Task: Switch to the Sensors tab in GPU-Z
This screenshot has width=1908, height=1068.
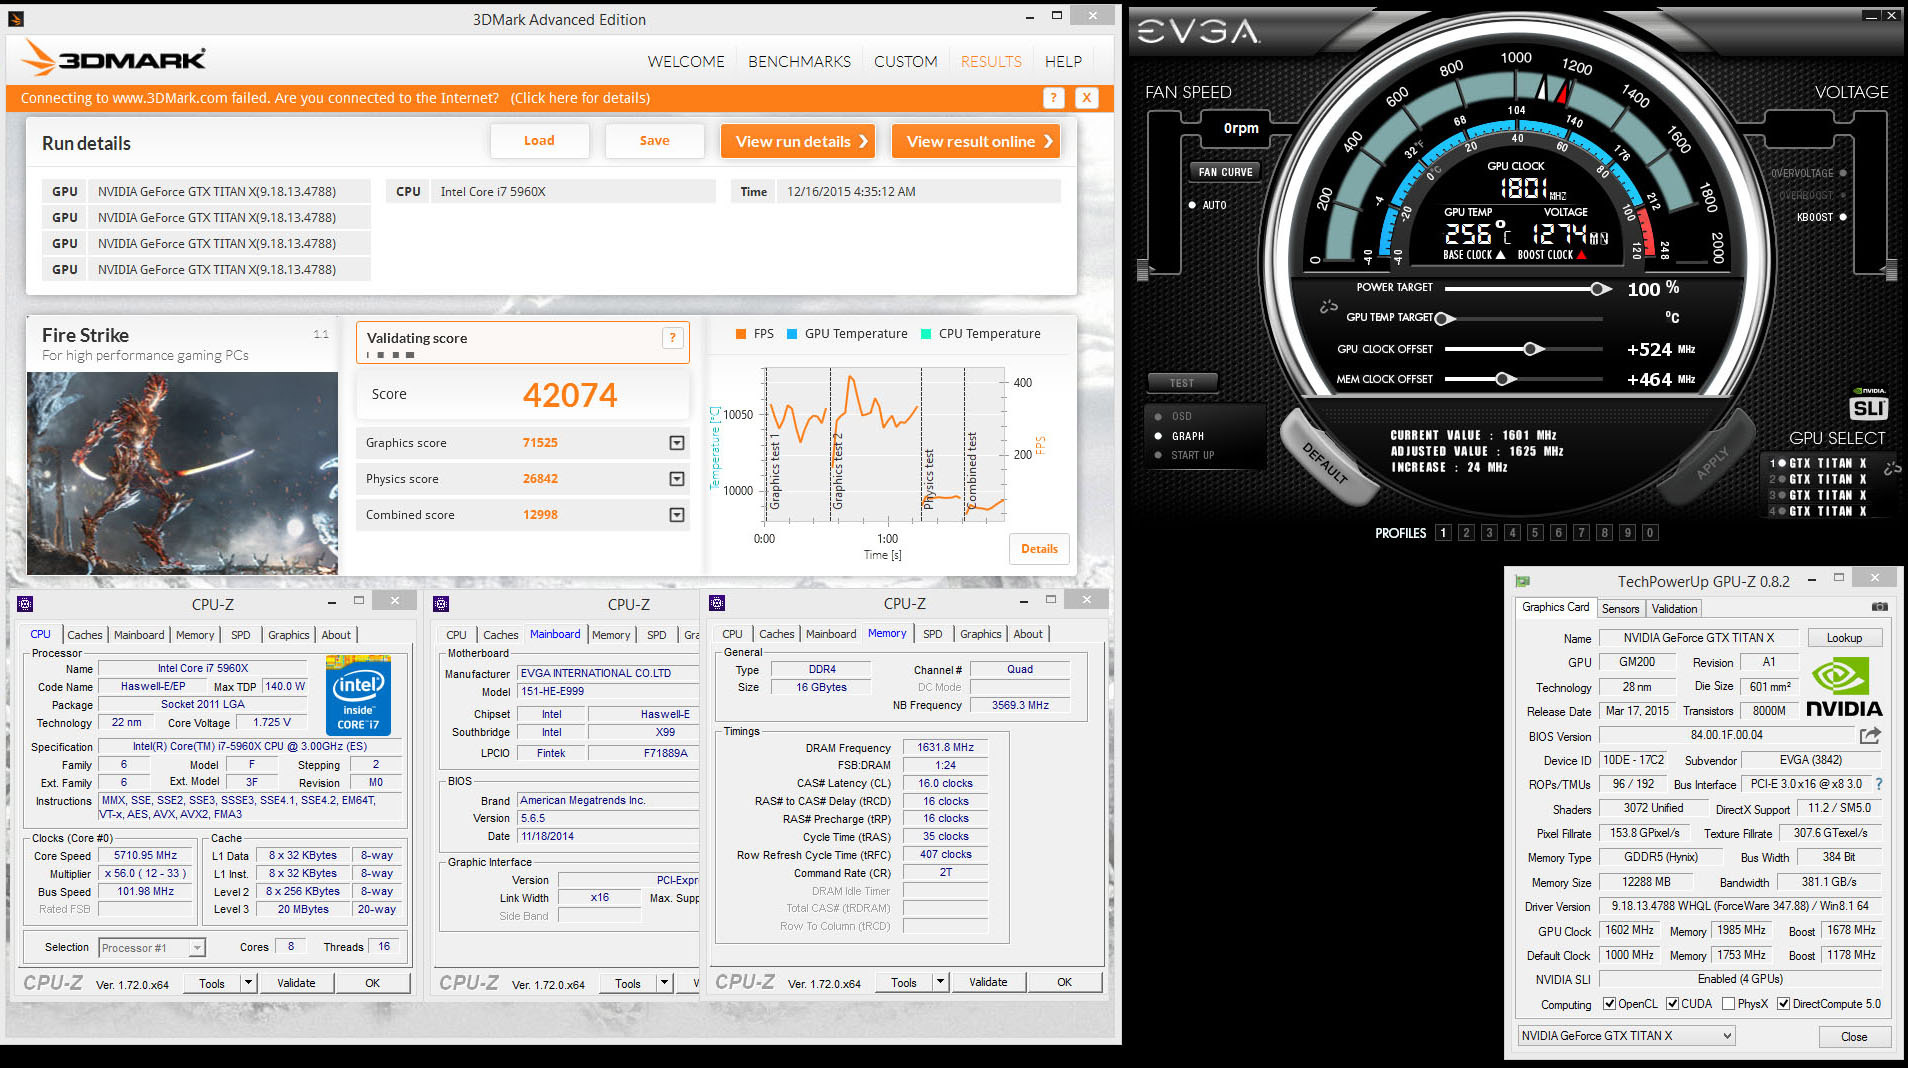Action: click(x=1620, y=608)
